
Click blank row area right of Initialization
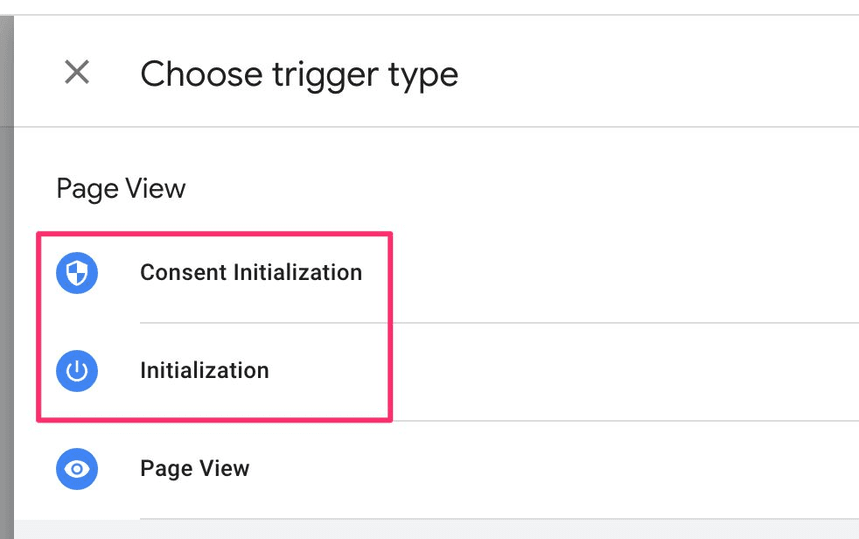(625, 371)
